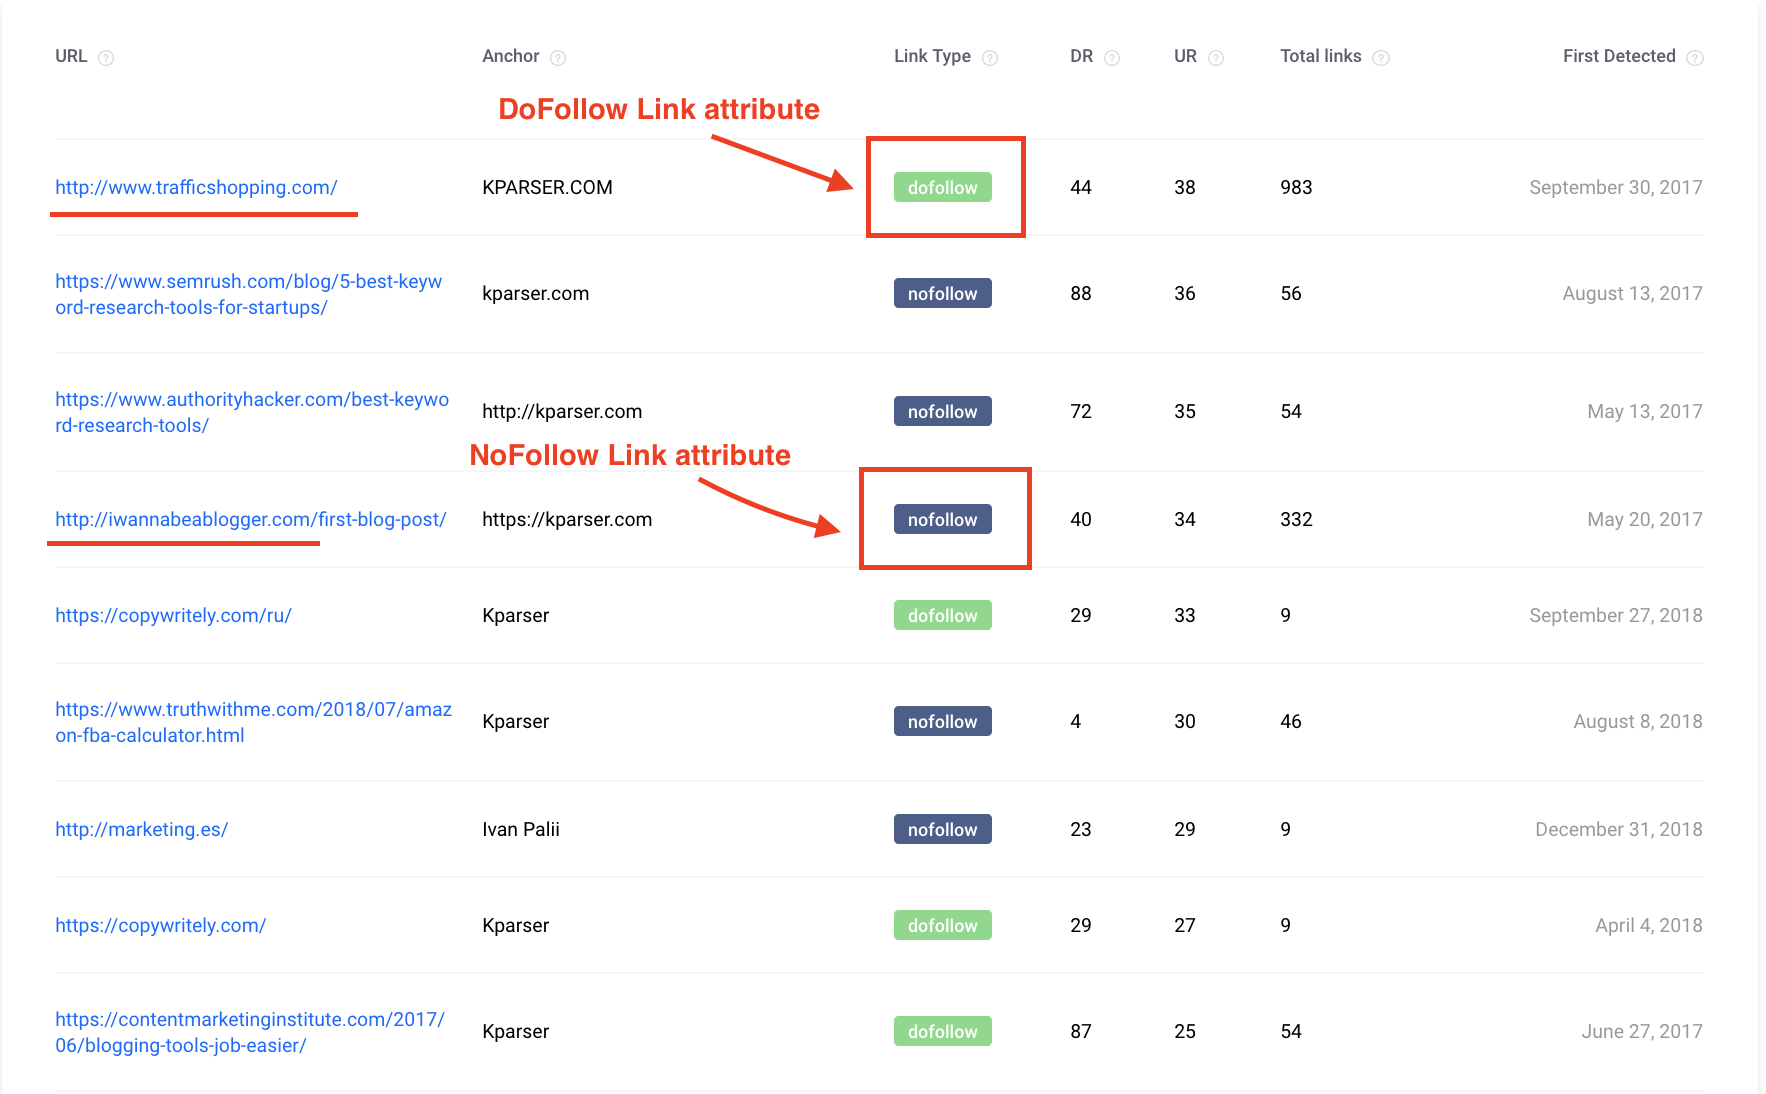This screenshot has width=1766, height=1094.
Task: Click the date August 8, 2018
Action: click(x=1637, y=721)
